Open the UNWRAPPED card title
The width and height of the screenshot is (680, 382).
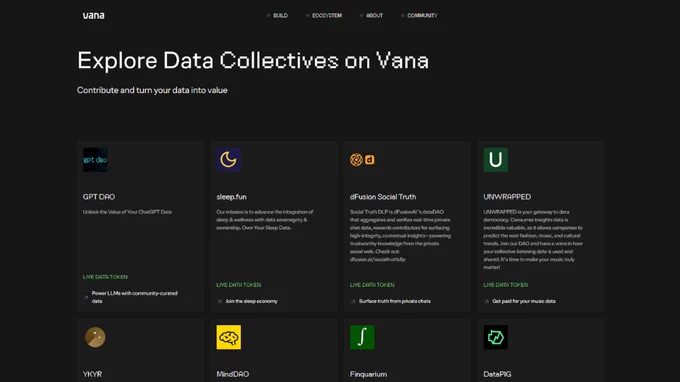507,197
